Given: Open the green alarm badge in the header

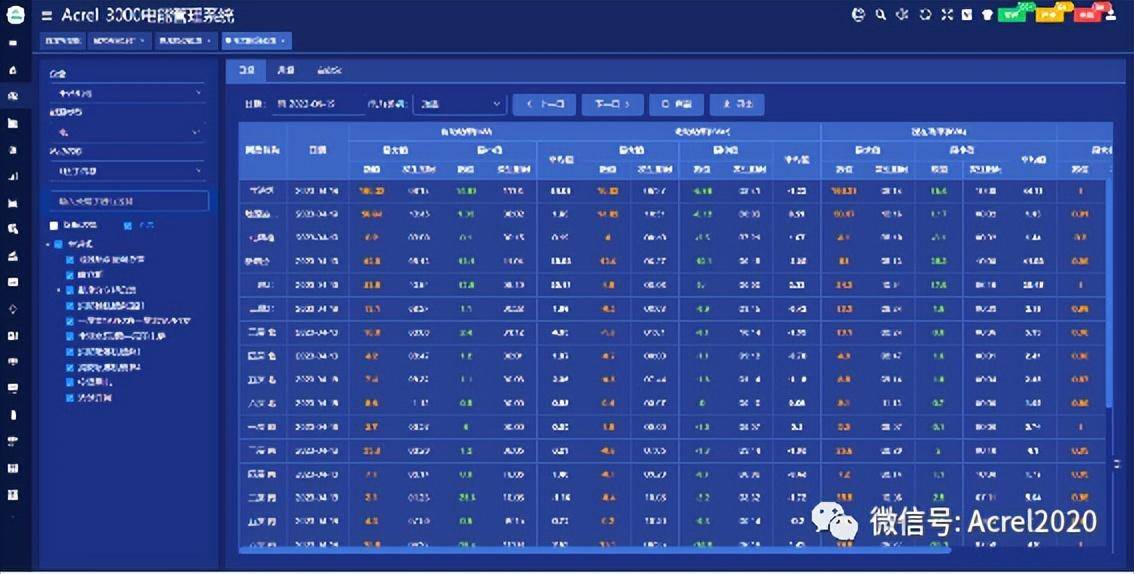Looking at the screenshot, I should (1014, 13).
